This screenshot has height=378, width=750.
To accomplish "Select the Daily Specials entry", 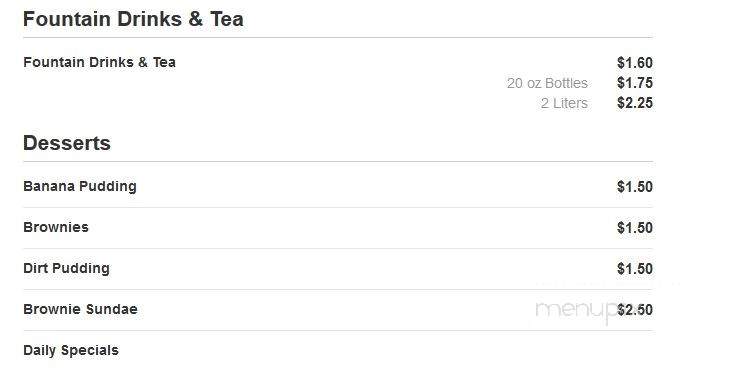I will pyautogui.click(x=71, y=351).
